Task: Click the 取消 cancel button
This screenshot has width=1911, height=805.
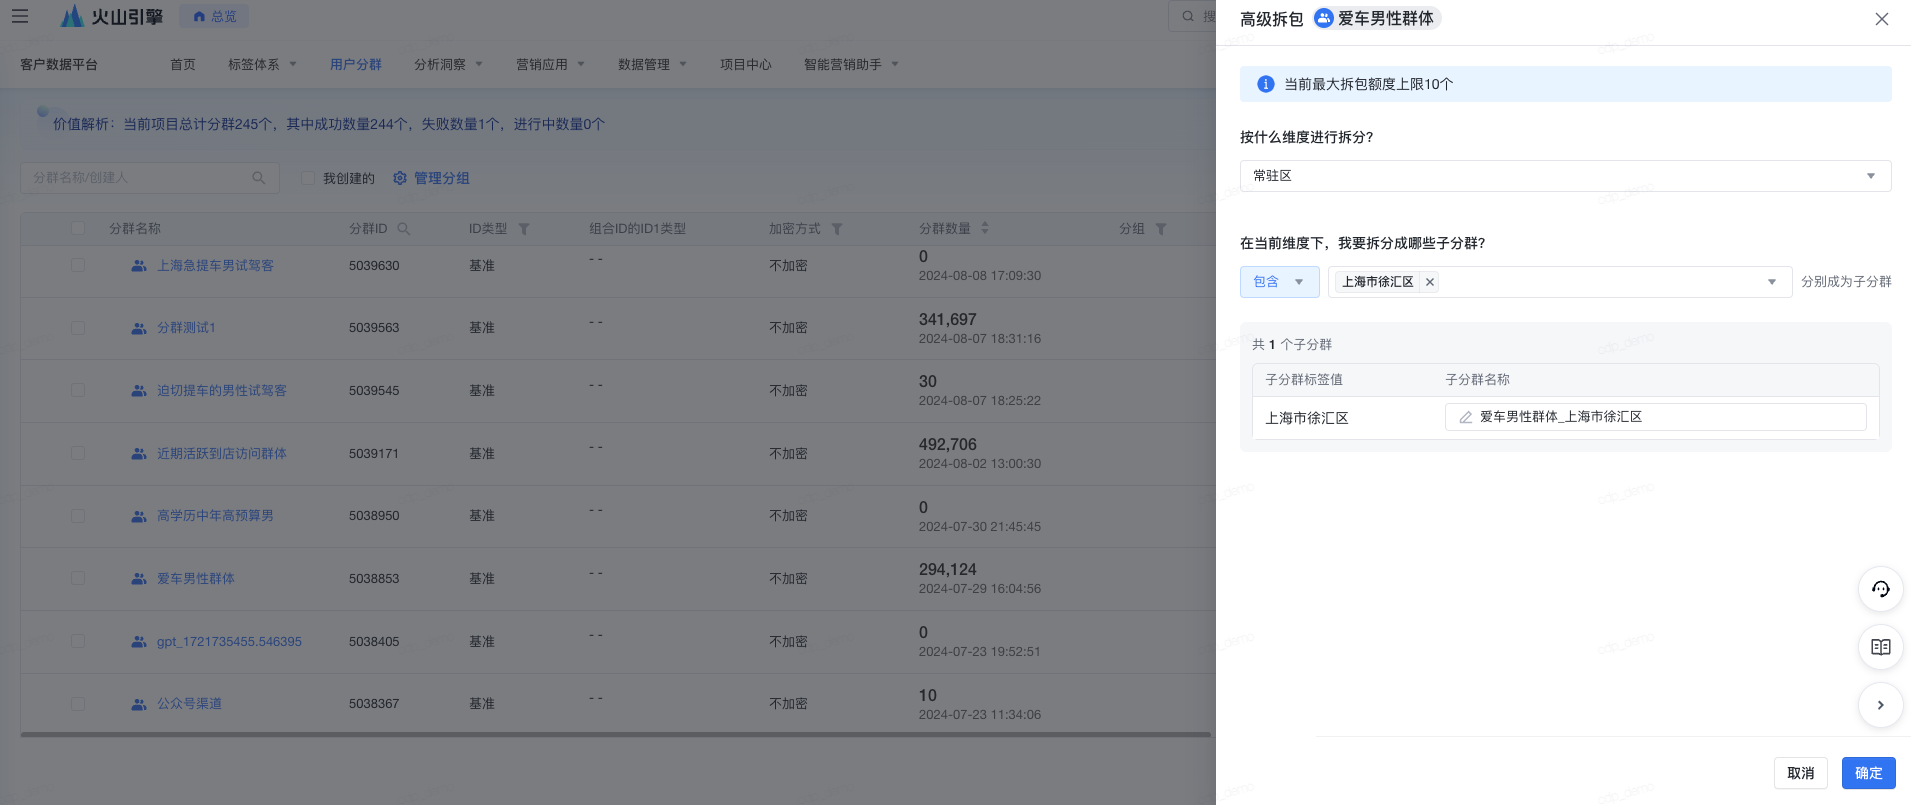Action: pyautogui.click(x=1800, y=773)
